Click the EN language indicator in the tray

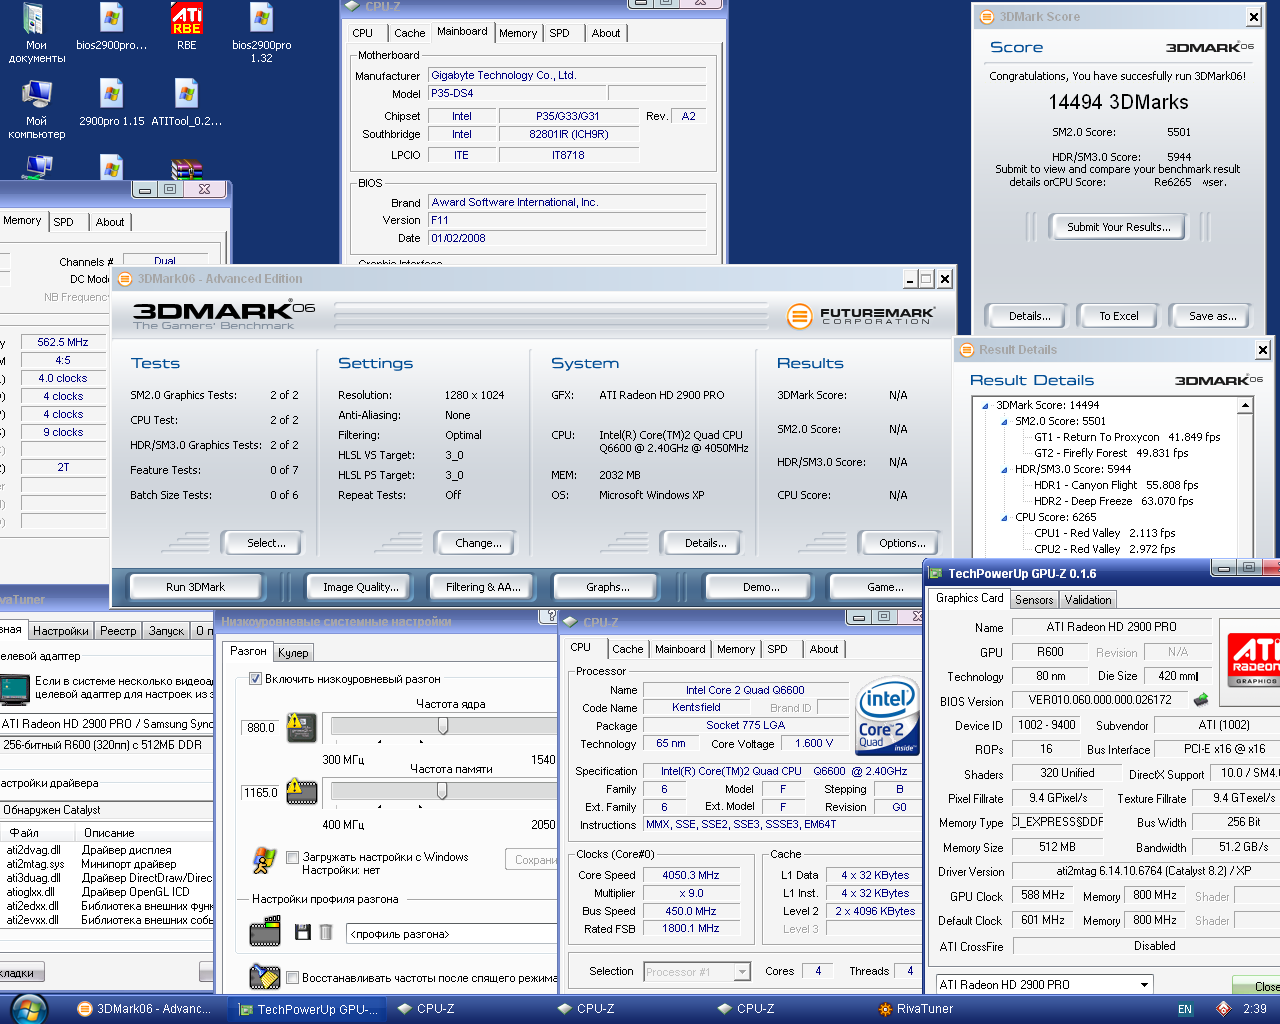tap(1185, 1009)
